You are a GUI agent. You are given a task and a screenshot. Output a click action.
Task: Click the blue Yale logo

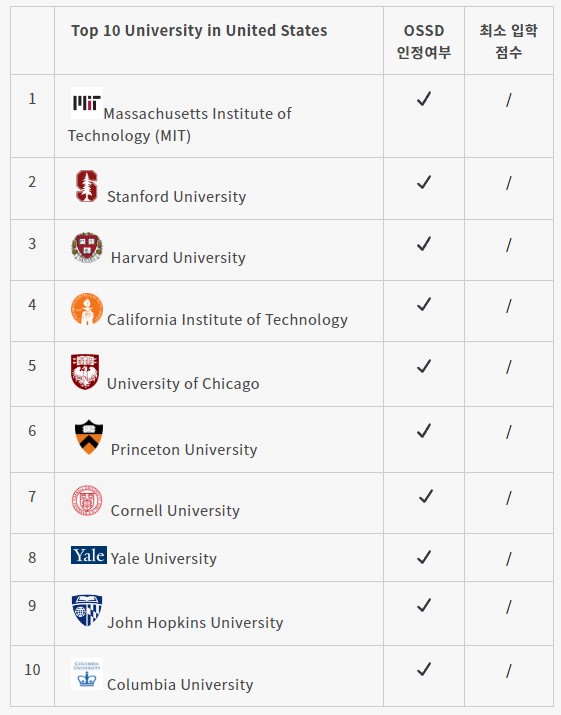click(89, 555)
